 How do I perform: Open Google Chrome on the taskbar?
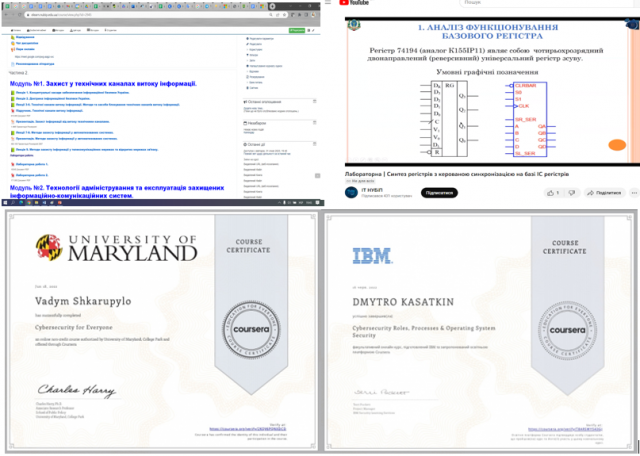[x=29, y=202]
